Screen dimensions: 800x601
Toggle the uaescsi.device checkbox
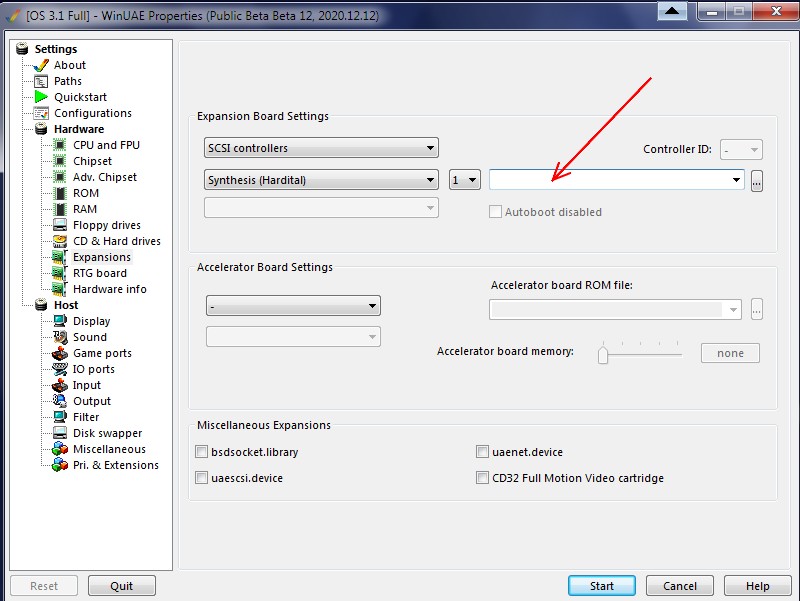[203, 478]
